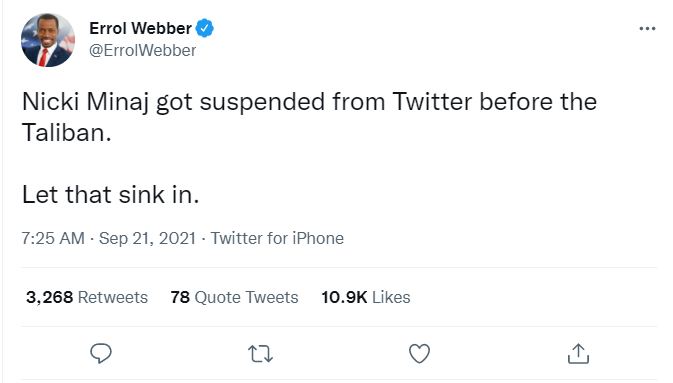Image resolution: width=673 pixels, height=383 pixels.
Task: Like the tweet with the heart icon
Action: 419,353
